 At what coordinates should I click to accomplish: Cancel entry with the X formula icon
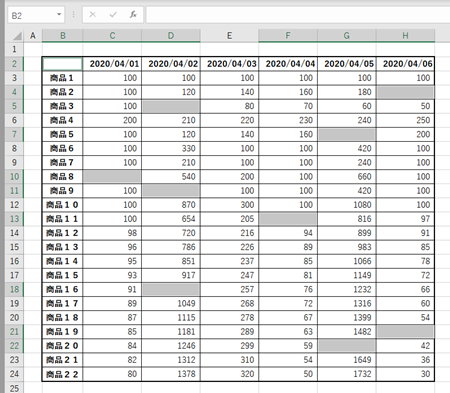pos(93,15)
